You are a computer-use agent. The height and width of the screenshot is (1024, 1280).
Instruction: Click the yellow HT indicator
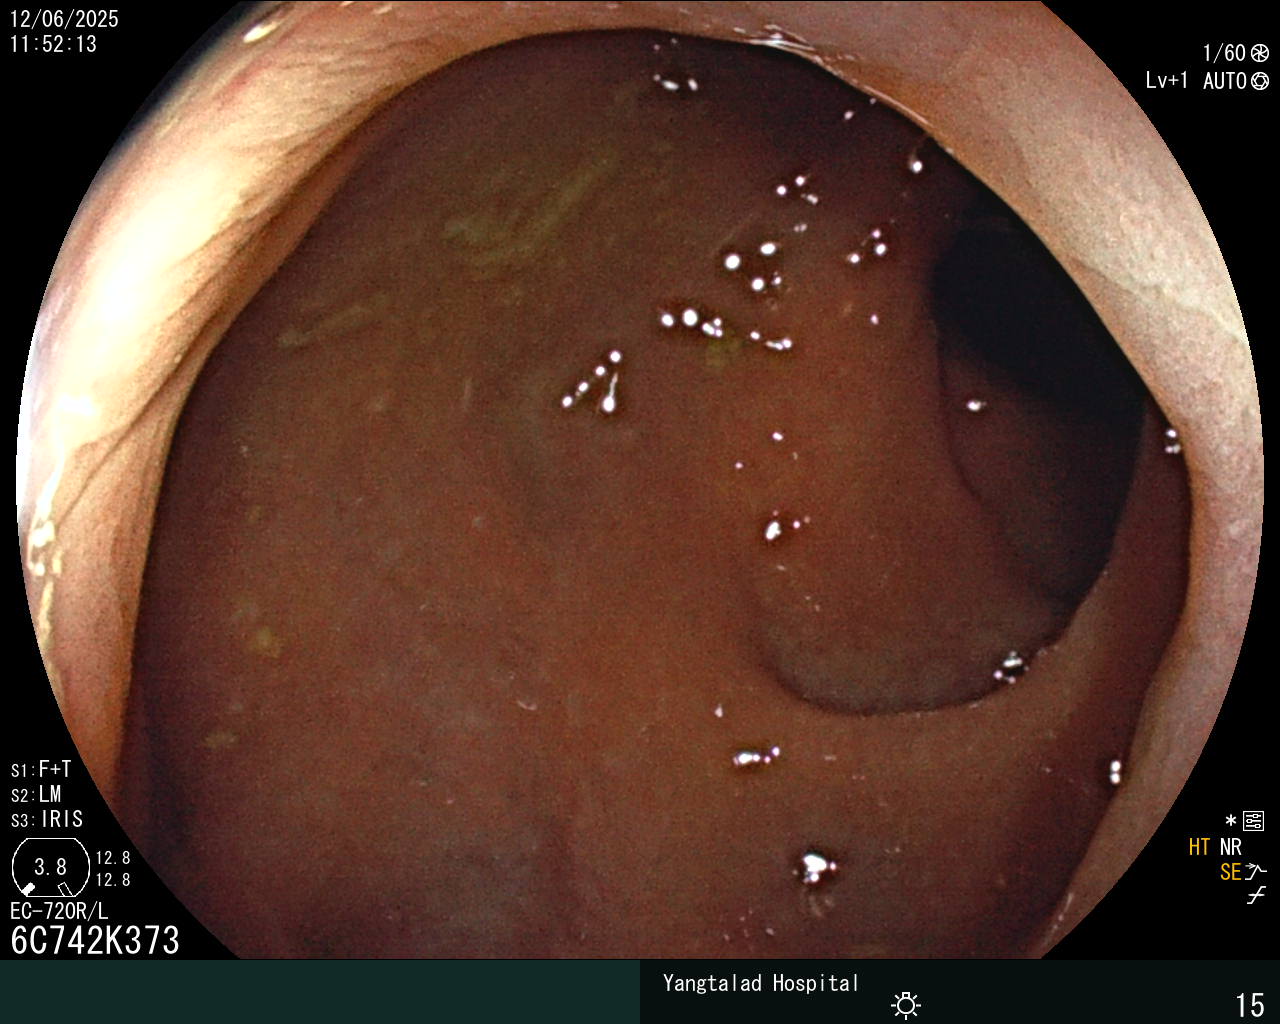pyautogui.click(x=1199, y=847)
